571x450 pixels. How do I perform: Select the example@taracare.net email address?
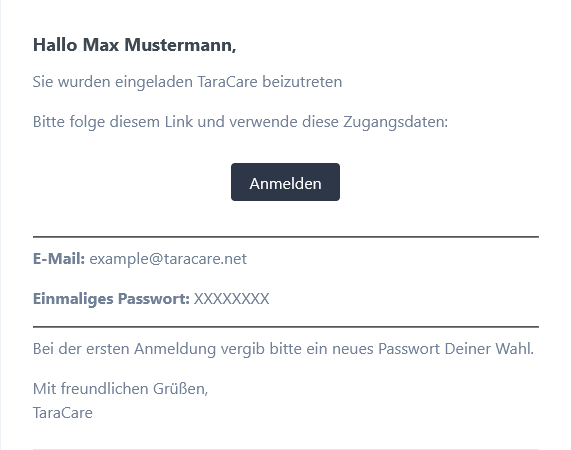[168, 259]
